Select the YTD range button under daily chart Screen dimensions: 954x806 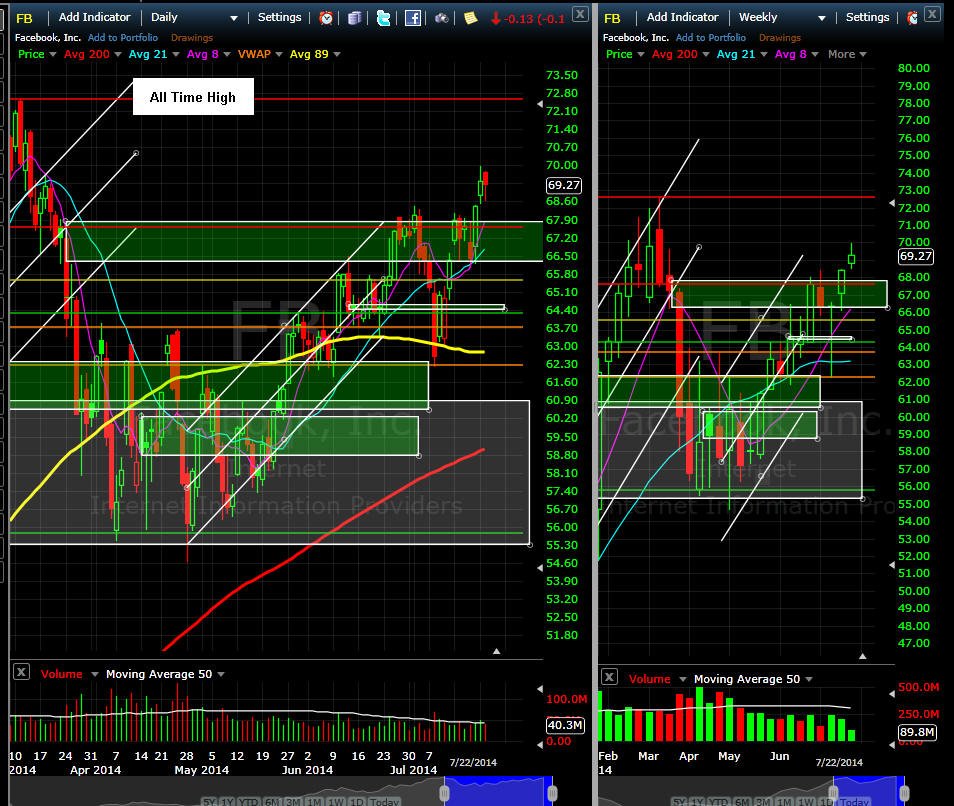[x=248, y=802]
